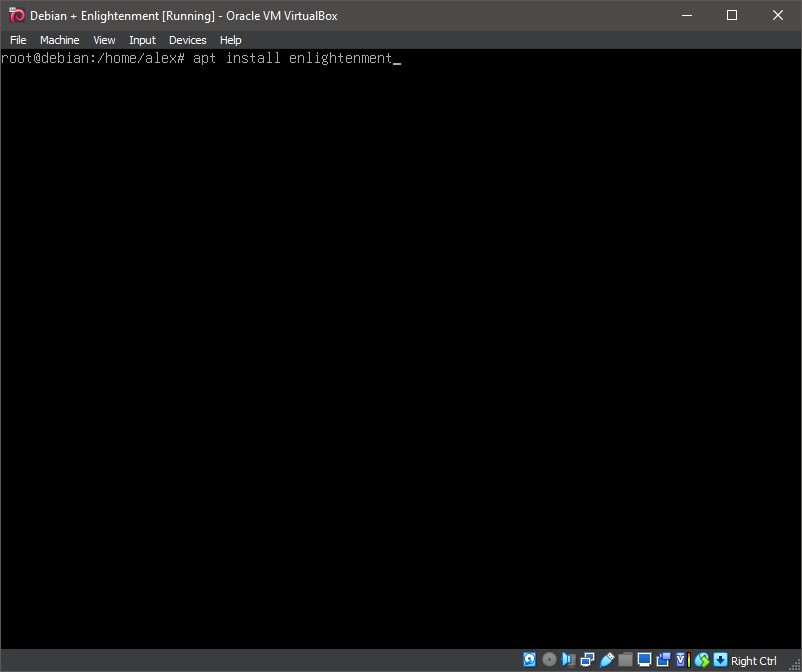Click the Right Ctrl host key indicator

tap(754, 660)
